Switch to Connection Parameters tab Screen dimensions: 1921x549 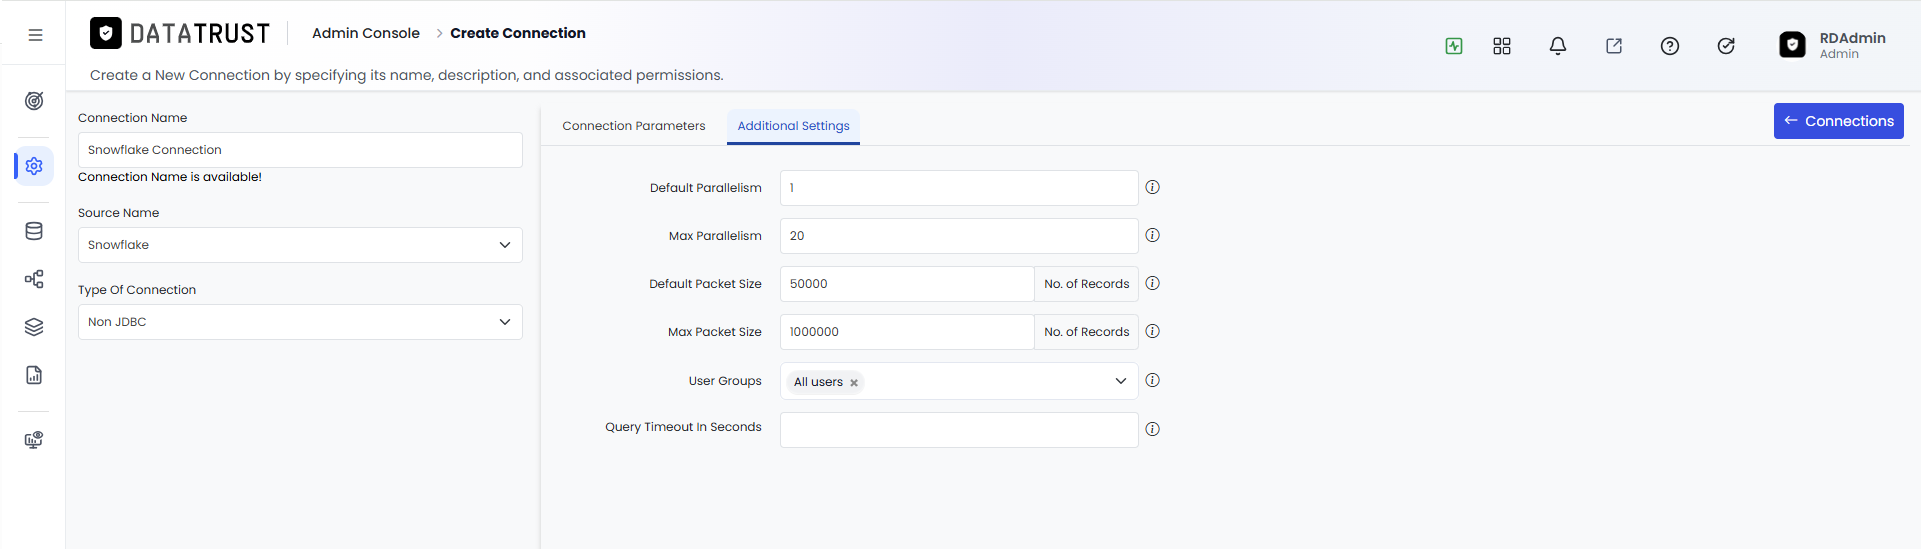click(x=634, y=126)
